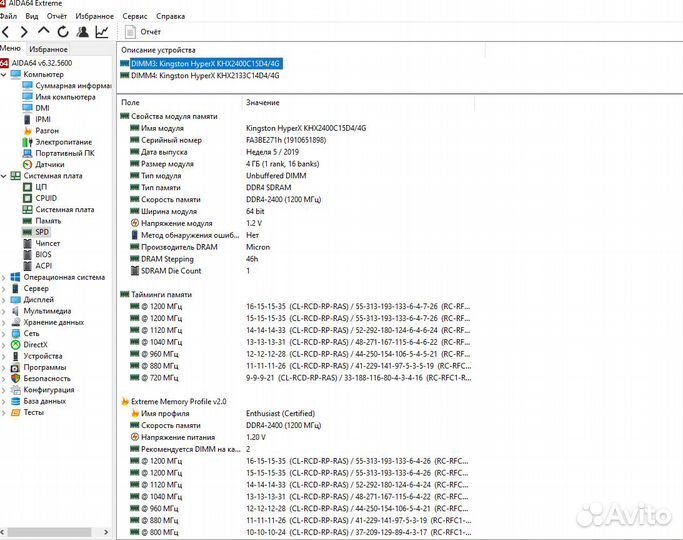Go back with the left arrow toolbar button

pos(6,32)
